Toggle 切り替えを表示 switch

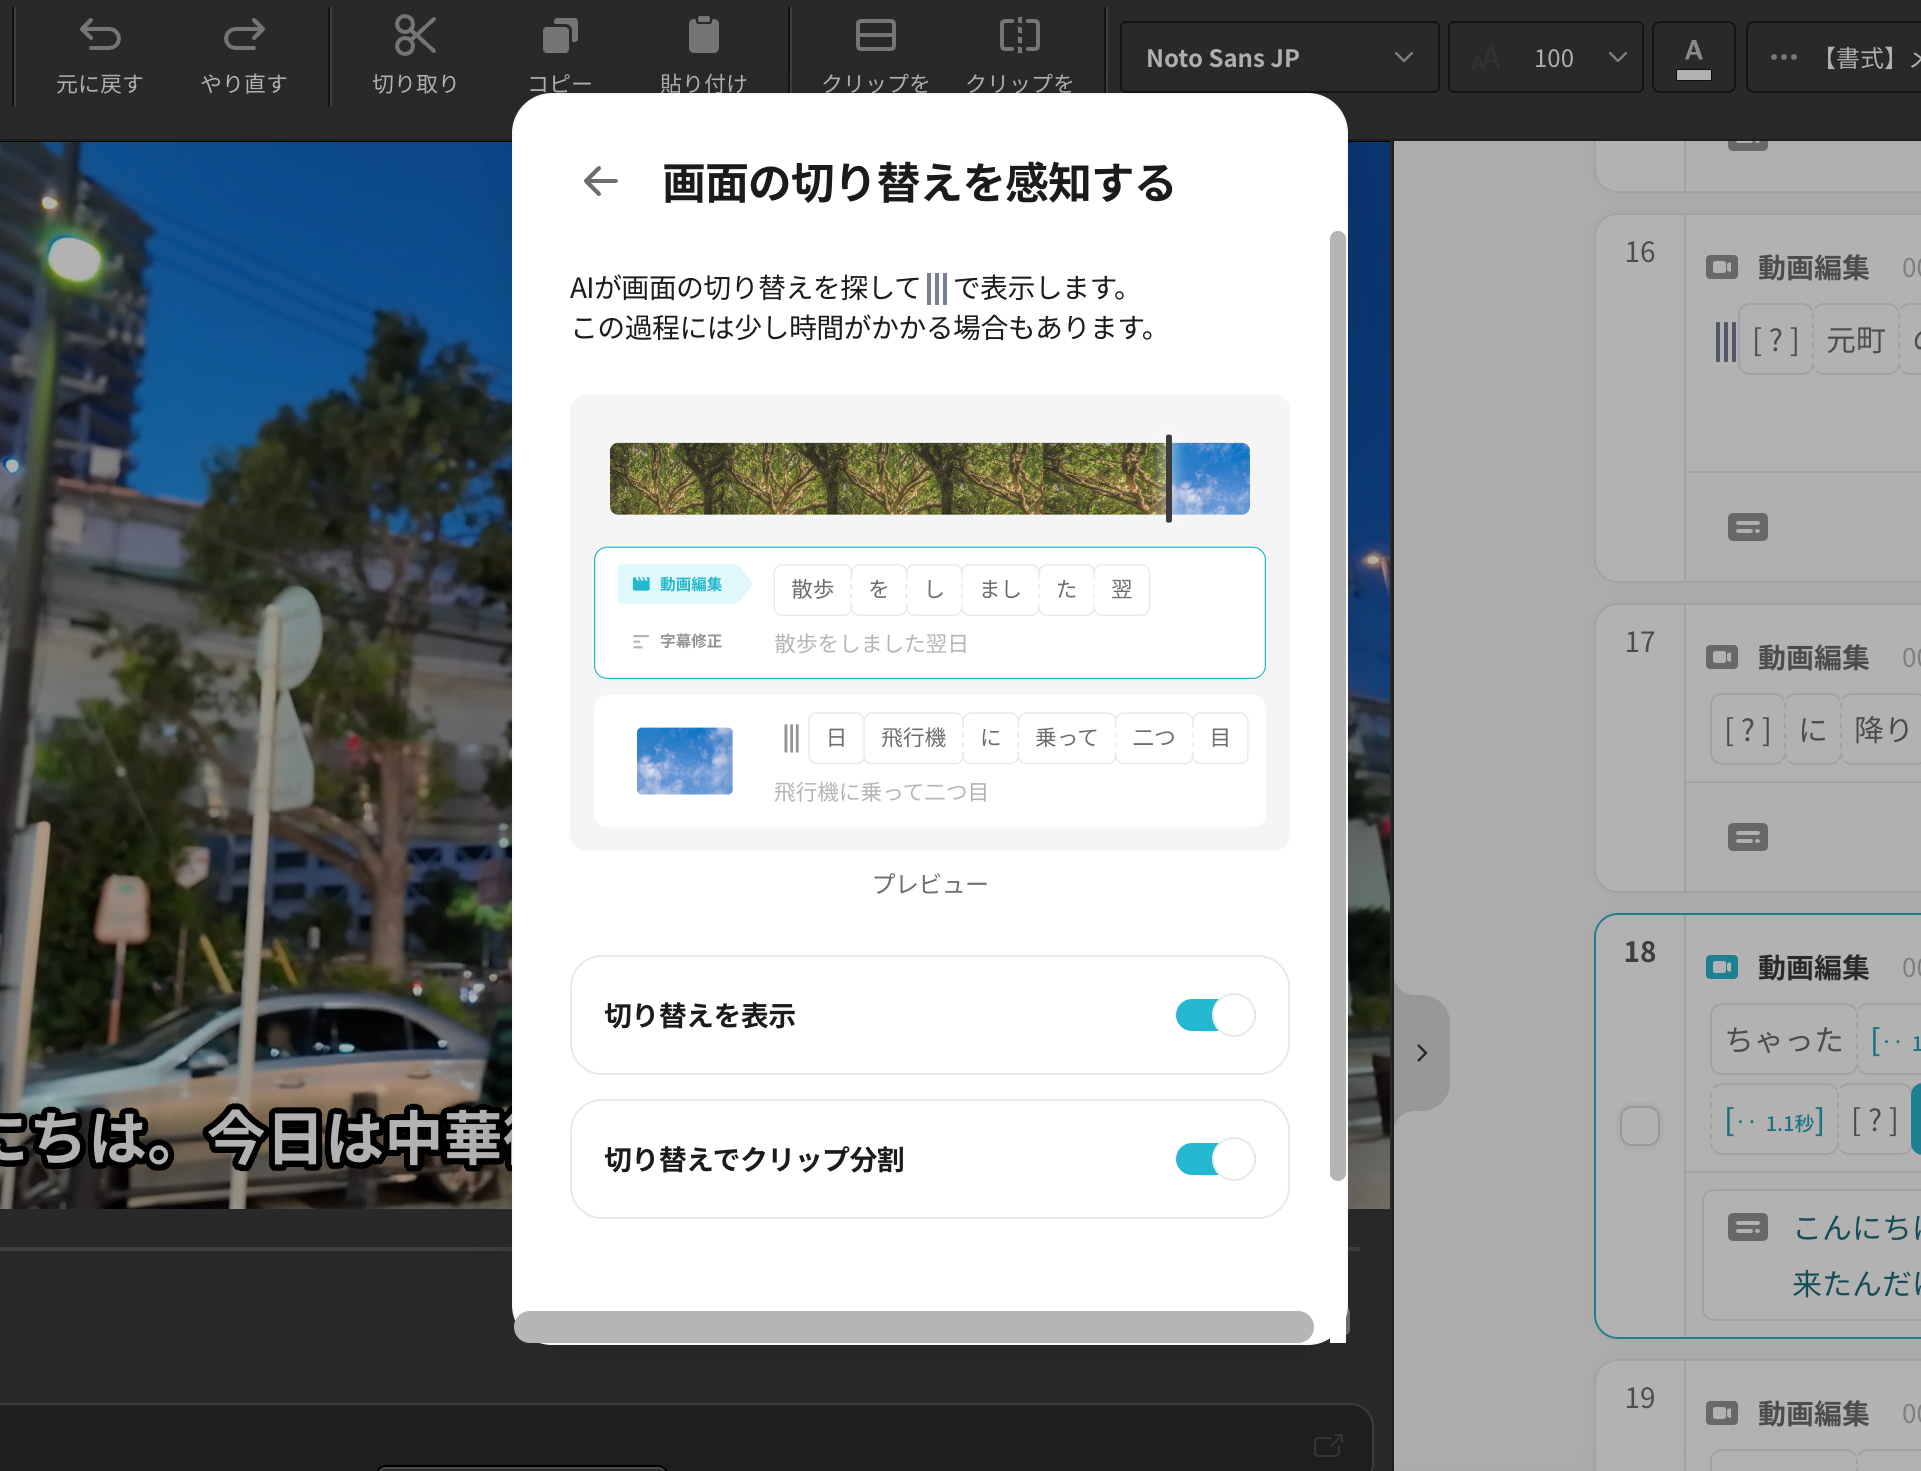pos(1214,1015)
